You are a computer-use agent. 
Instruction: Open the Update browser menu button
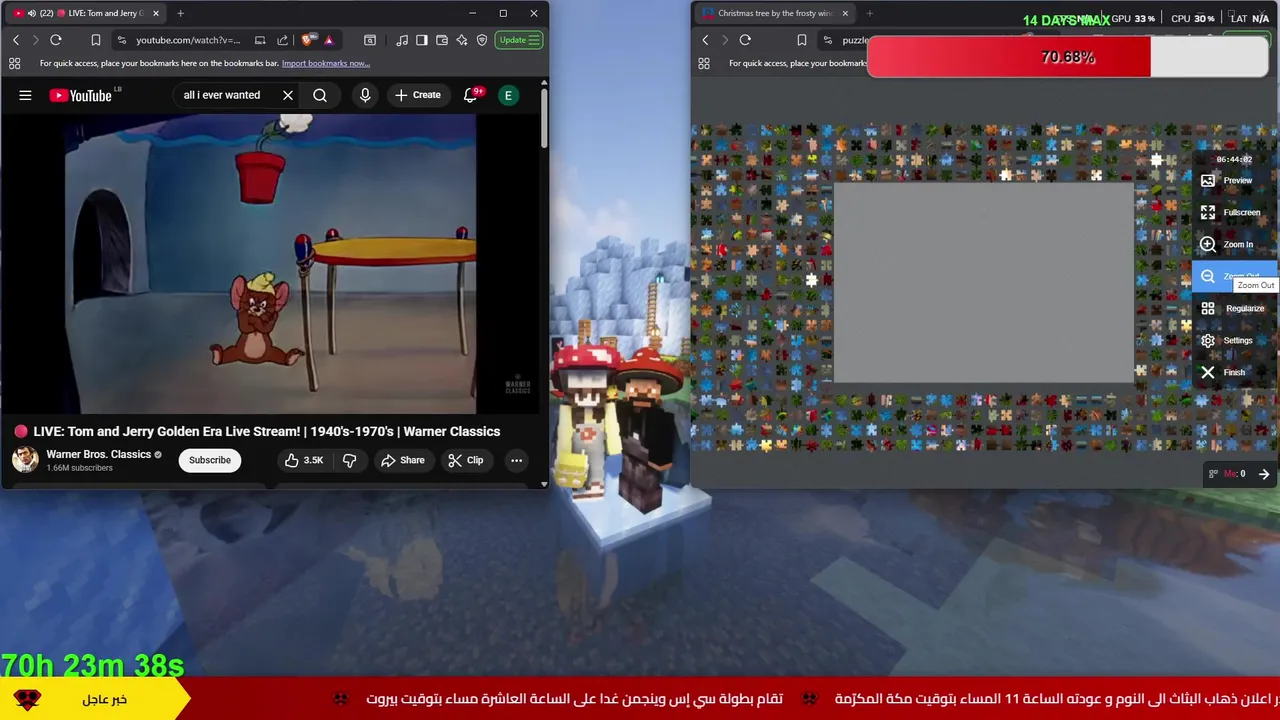(520, 40)
